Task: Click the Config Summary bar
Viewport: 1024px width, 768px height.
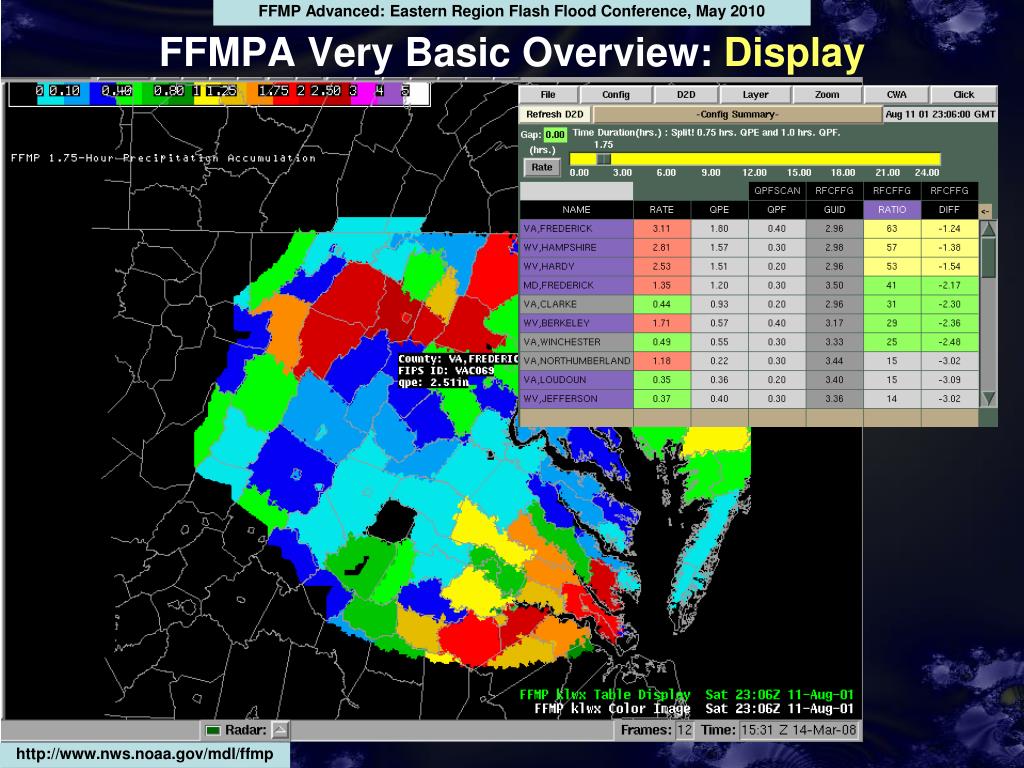Action: pos(737,114)
